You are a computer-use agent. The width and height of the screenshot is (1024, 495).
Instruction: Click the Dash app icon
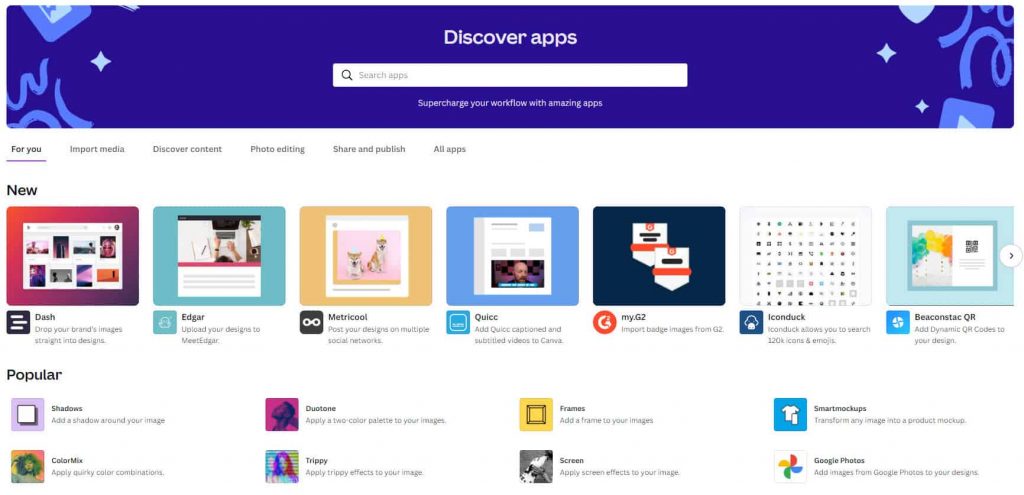pos(18,322)
